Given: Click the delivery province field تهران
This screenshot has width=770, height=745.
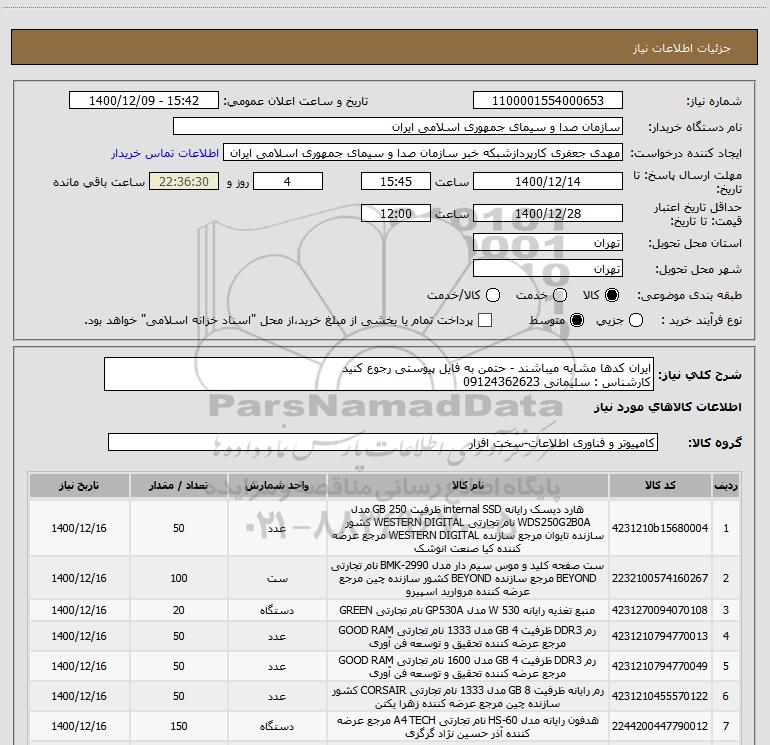Looking at the screenshot, I should point(548,243).
